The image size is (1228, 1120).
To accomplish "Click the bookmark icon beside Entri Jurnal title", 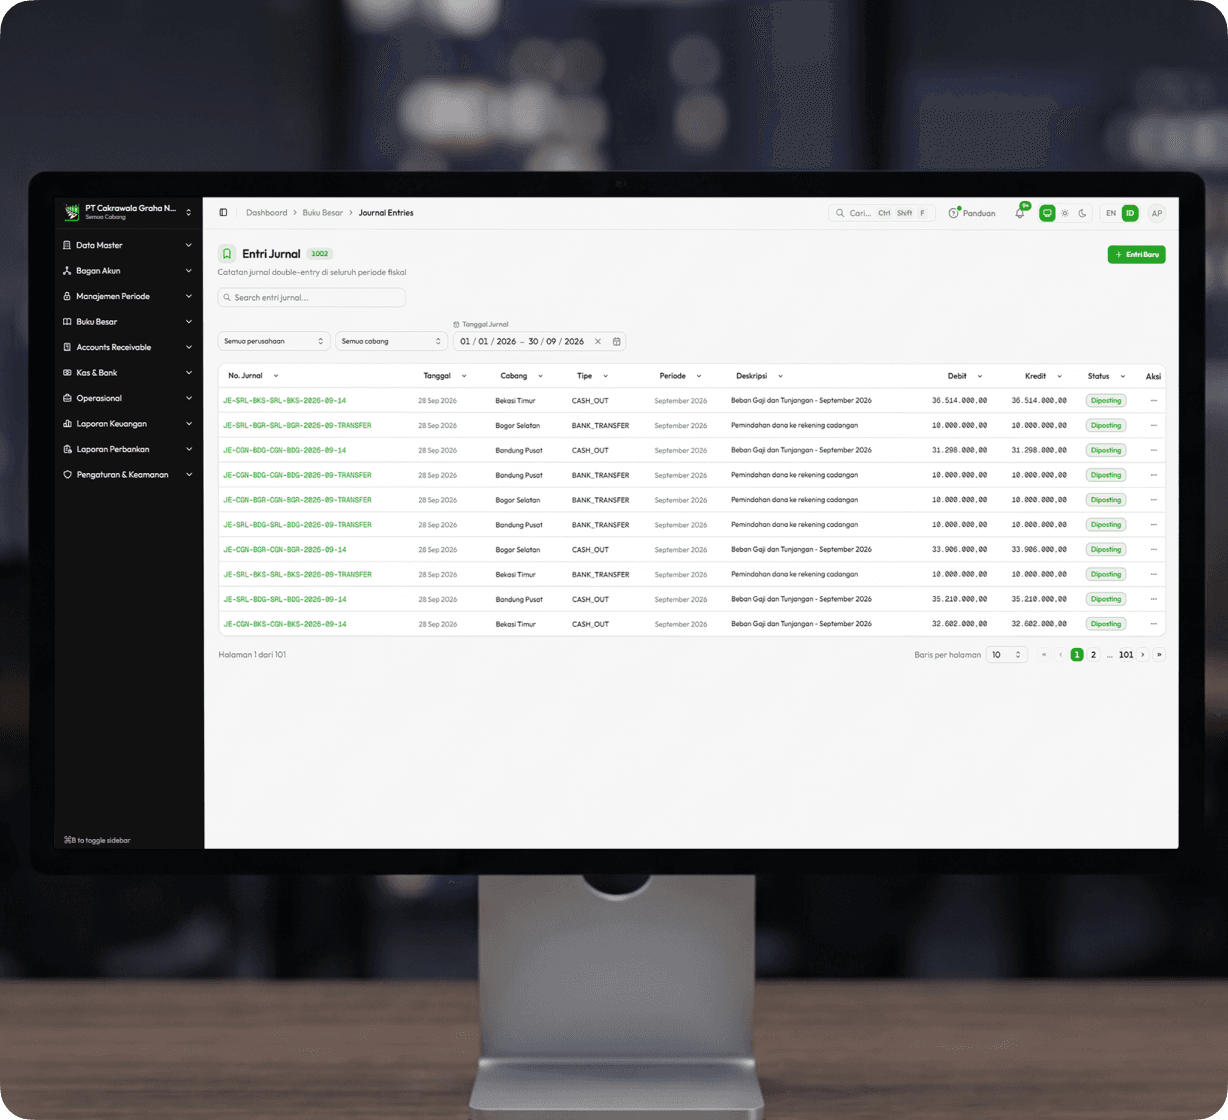I will [x=227, y=254].
